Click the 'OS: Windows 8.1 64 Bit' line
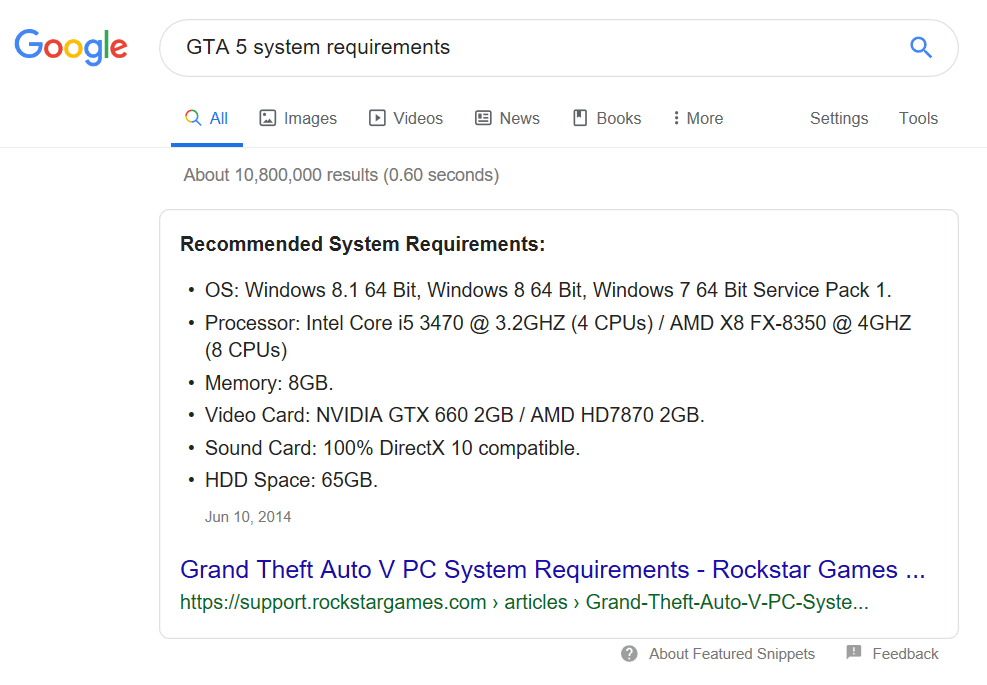Viewport: 987px width, 685px height. (x=548, y=290)
